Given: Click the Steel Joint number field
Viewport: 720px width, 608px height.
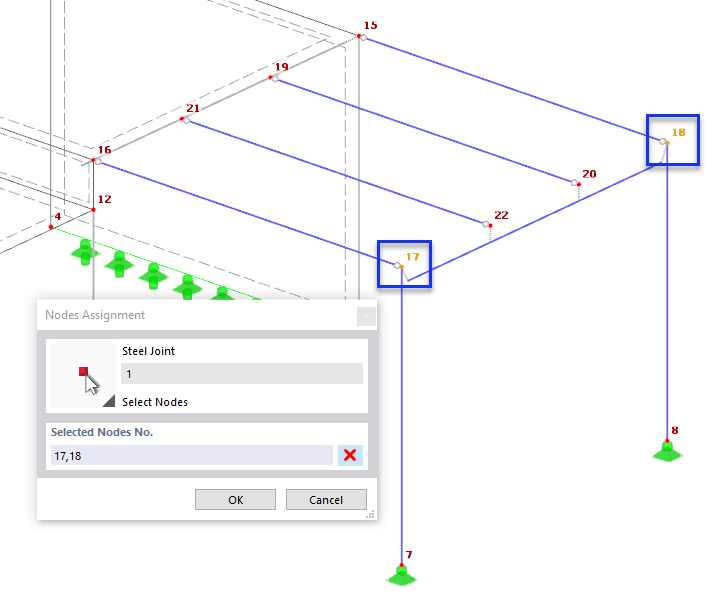Looking at the screenshot, I should (x=242, y=374).
